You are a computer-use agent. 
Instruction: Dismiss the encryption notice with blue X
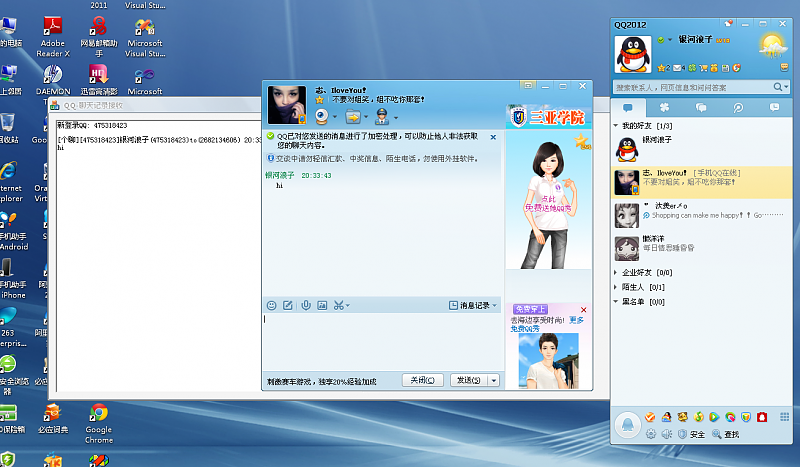coord(493,137)
